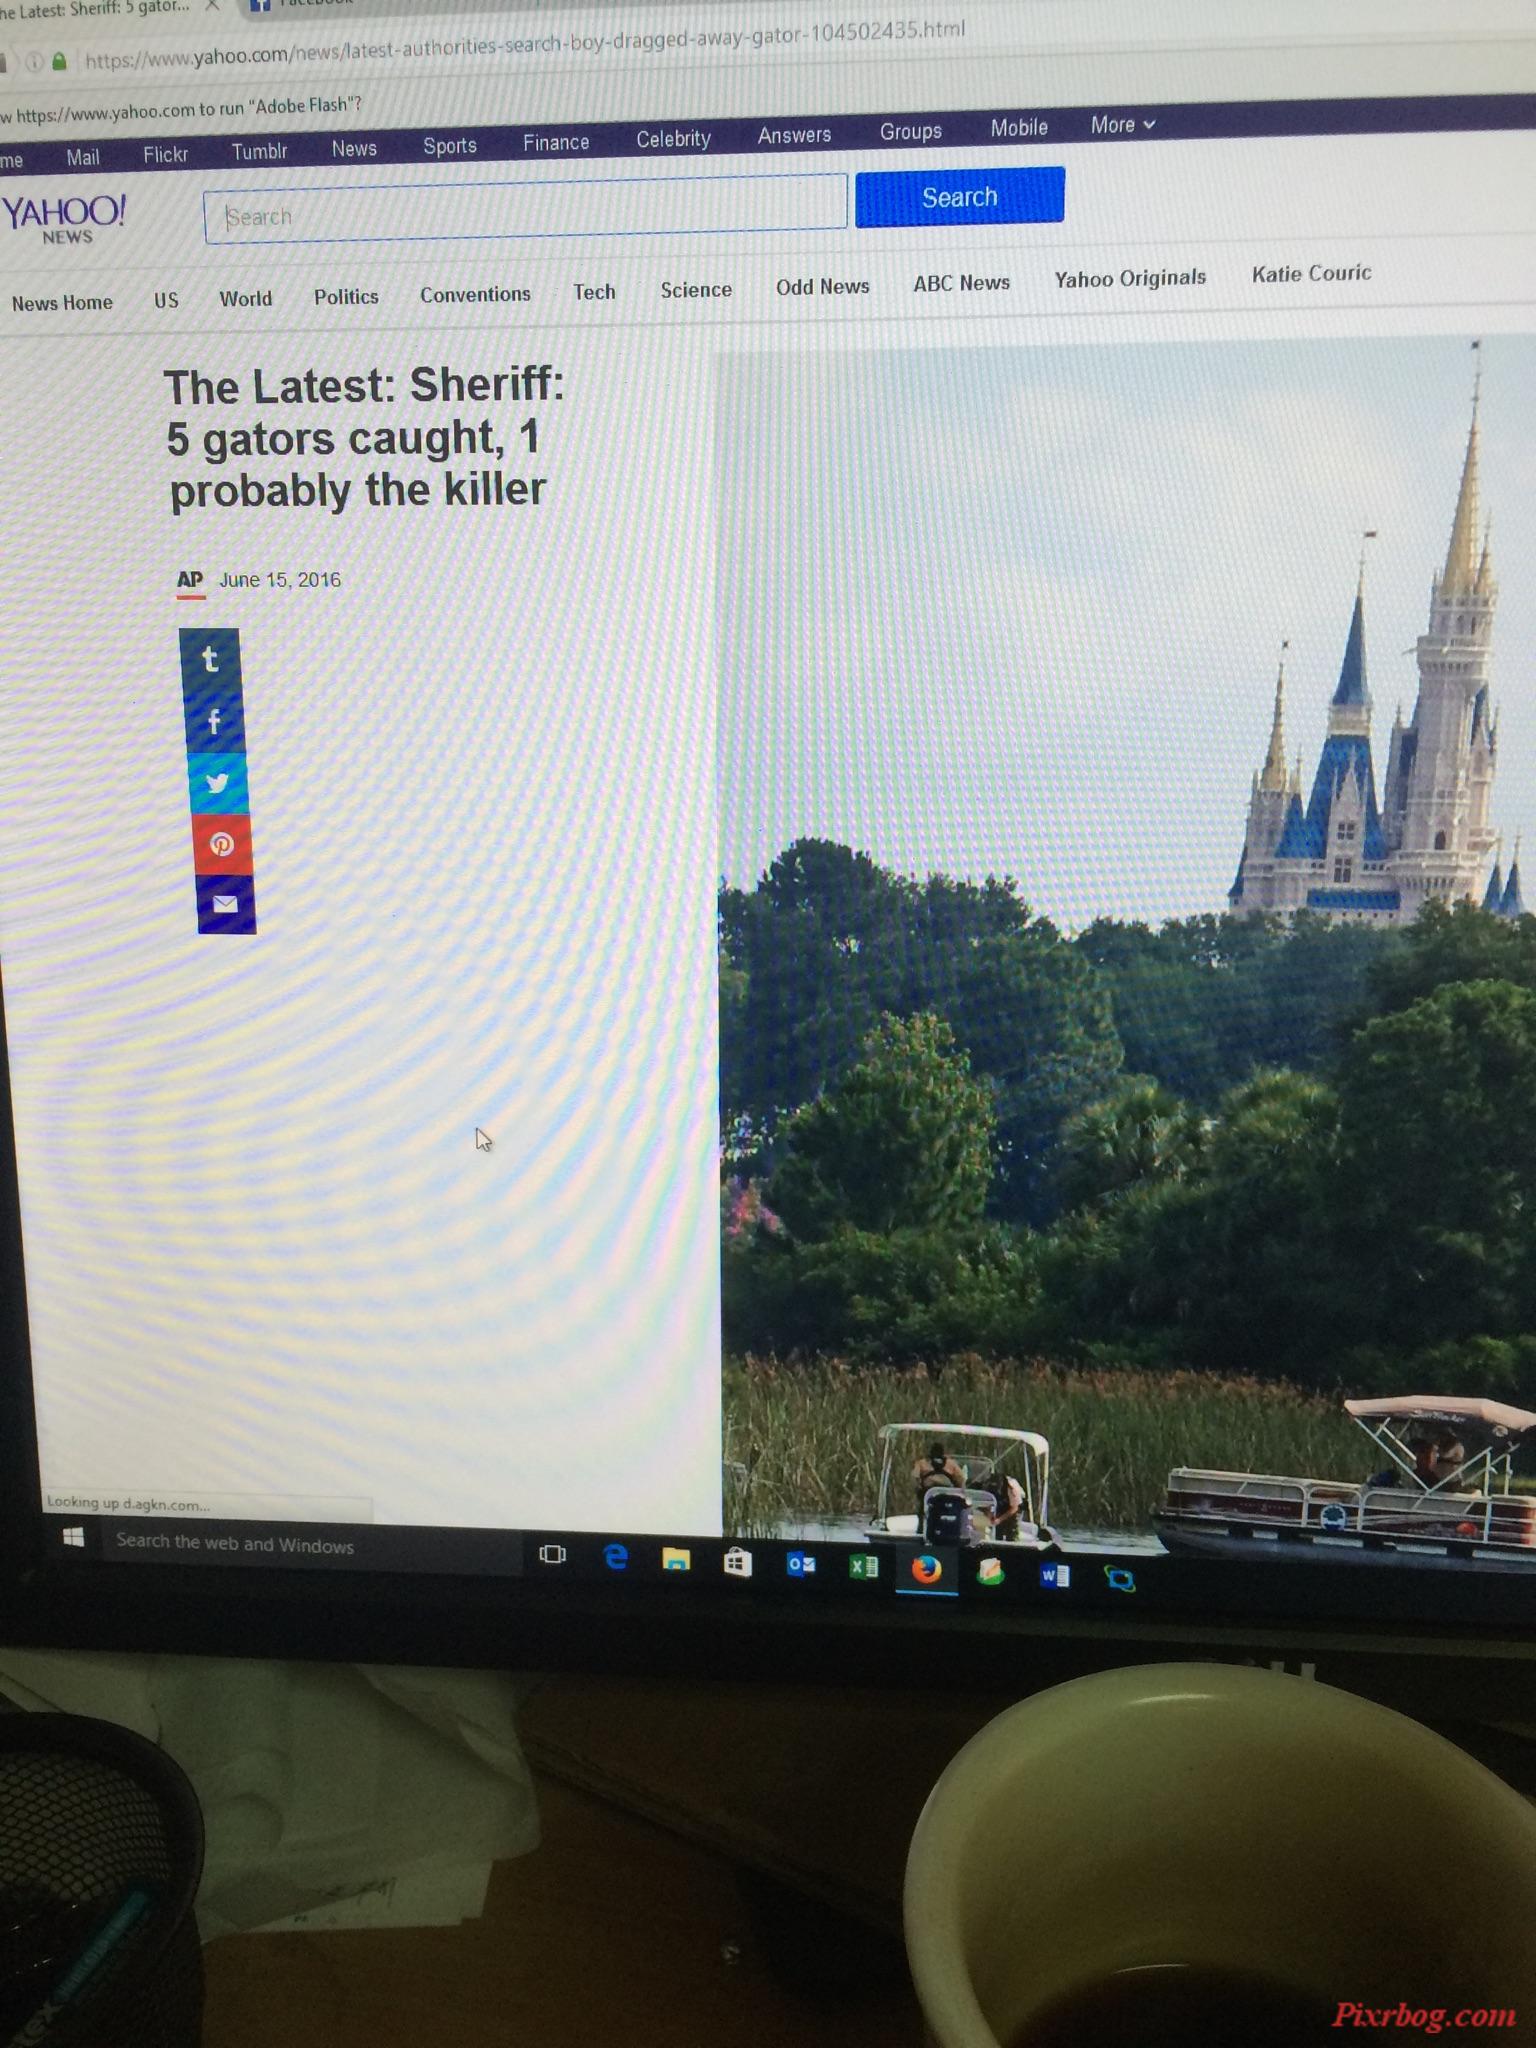Expand the More dropdown in Yahoo bar
Image resolution: width=1536 pixels, height=2048 pixels.
(x=1123, y=125)
